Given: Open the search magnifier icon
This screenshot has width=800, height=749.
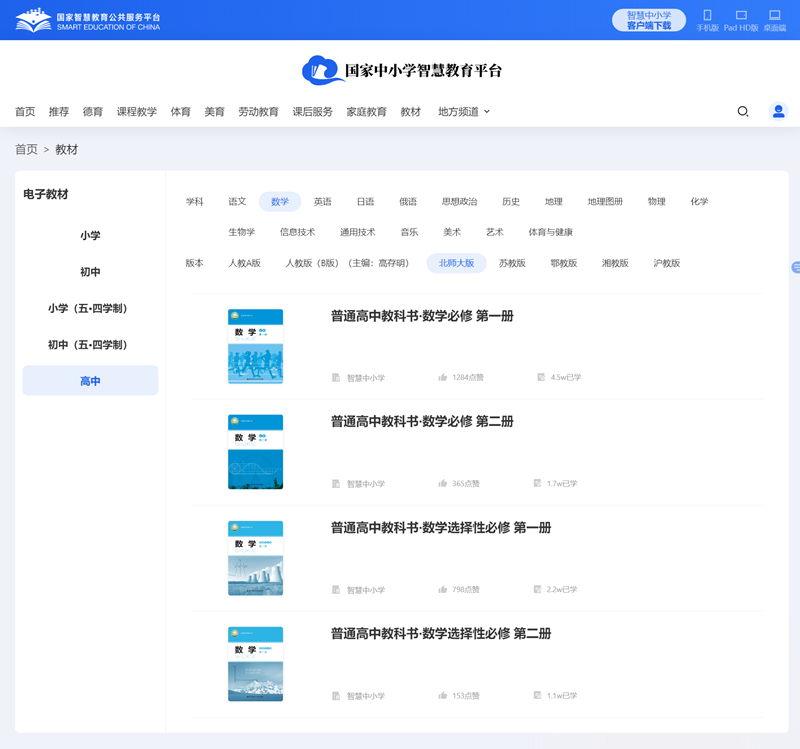Looking at the screenshot, I should [x=742, y=111].
